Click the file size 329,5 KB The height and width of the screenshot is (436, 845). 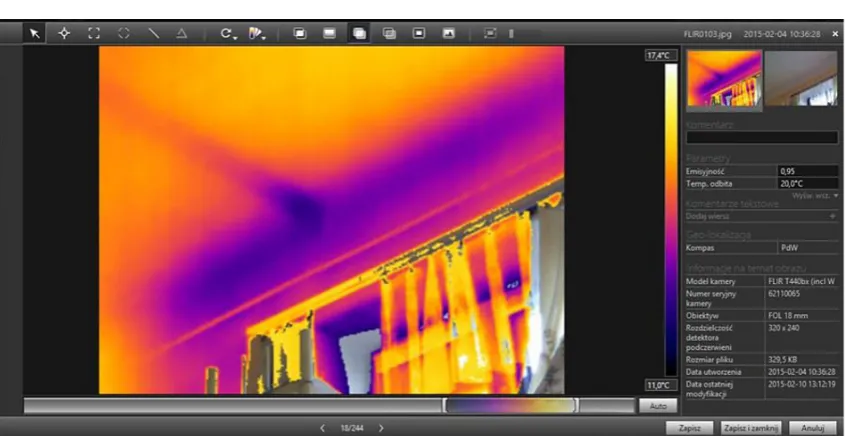tap(782, 359)
